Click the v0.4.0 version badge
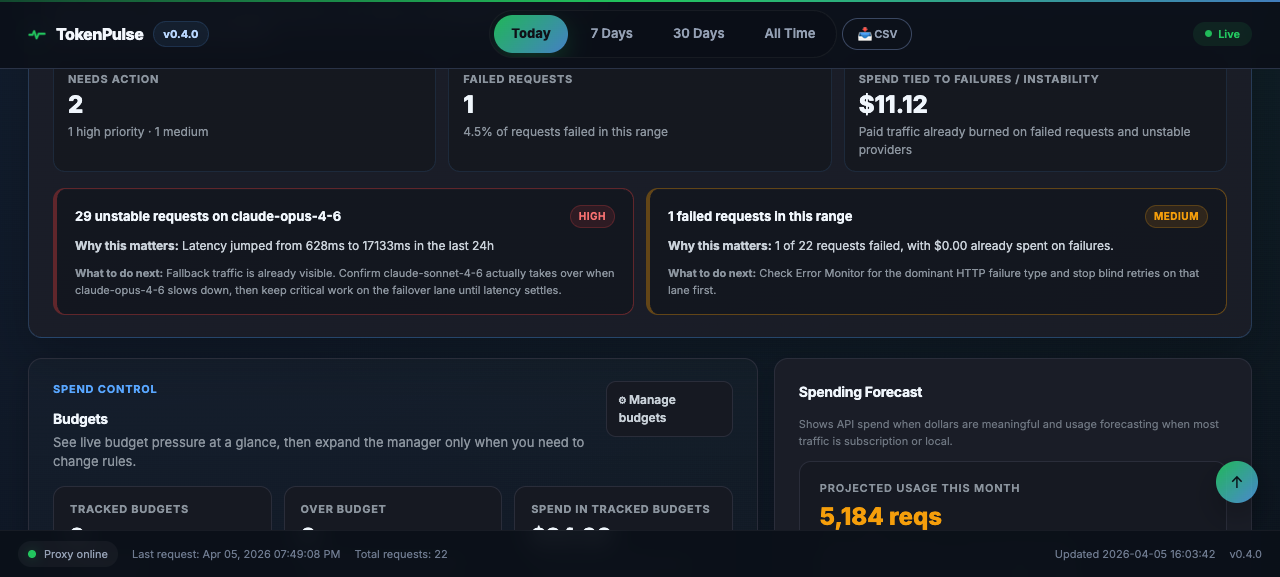The width and height of the screenshot is (1280, 577). pyautogui.click(x=180, y=33)
